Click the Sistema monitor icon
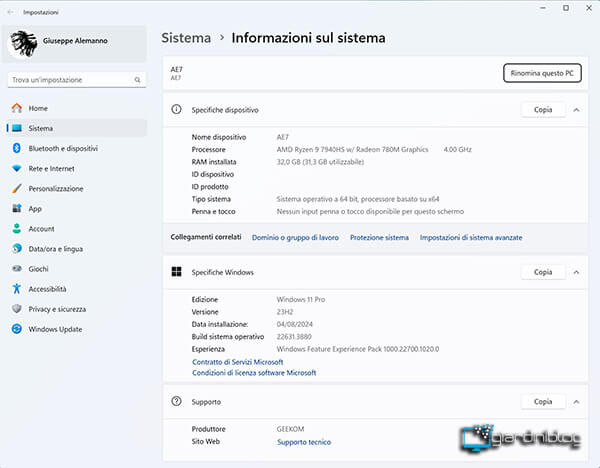This screenshot has height=468, width=600. pyautogui.click(x=16, y=128)
